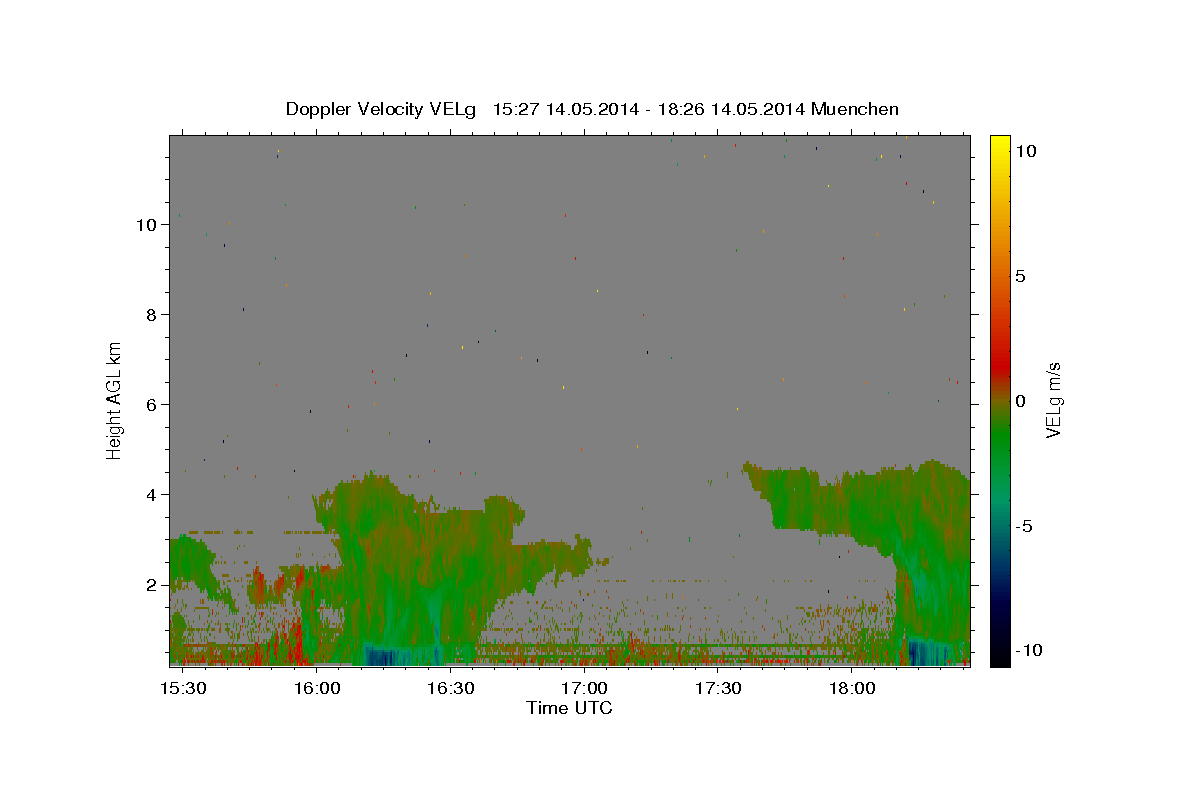This screenshot has height=800, width=1200.
Task: Click the colorbar value "-5"
Action: click(1024, 526)
